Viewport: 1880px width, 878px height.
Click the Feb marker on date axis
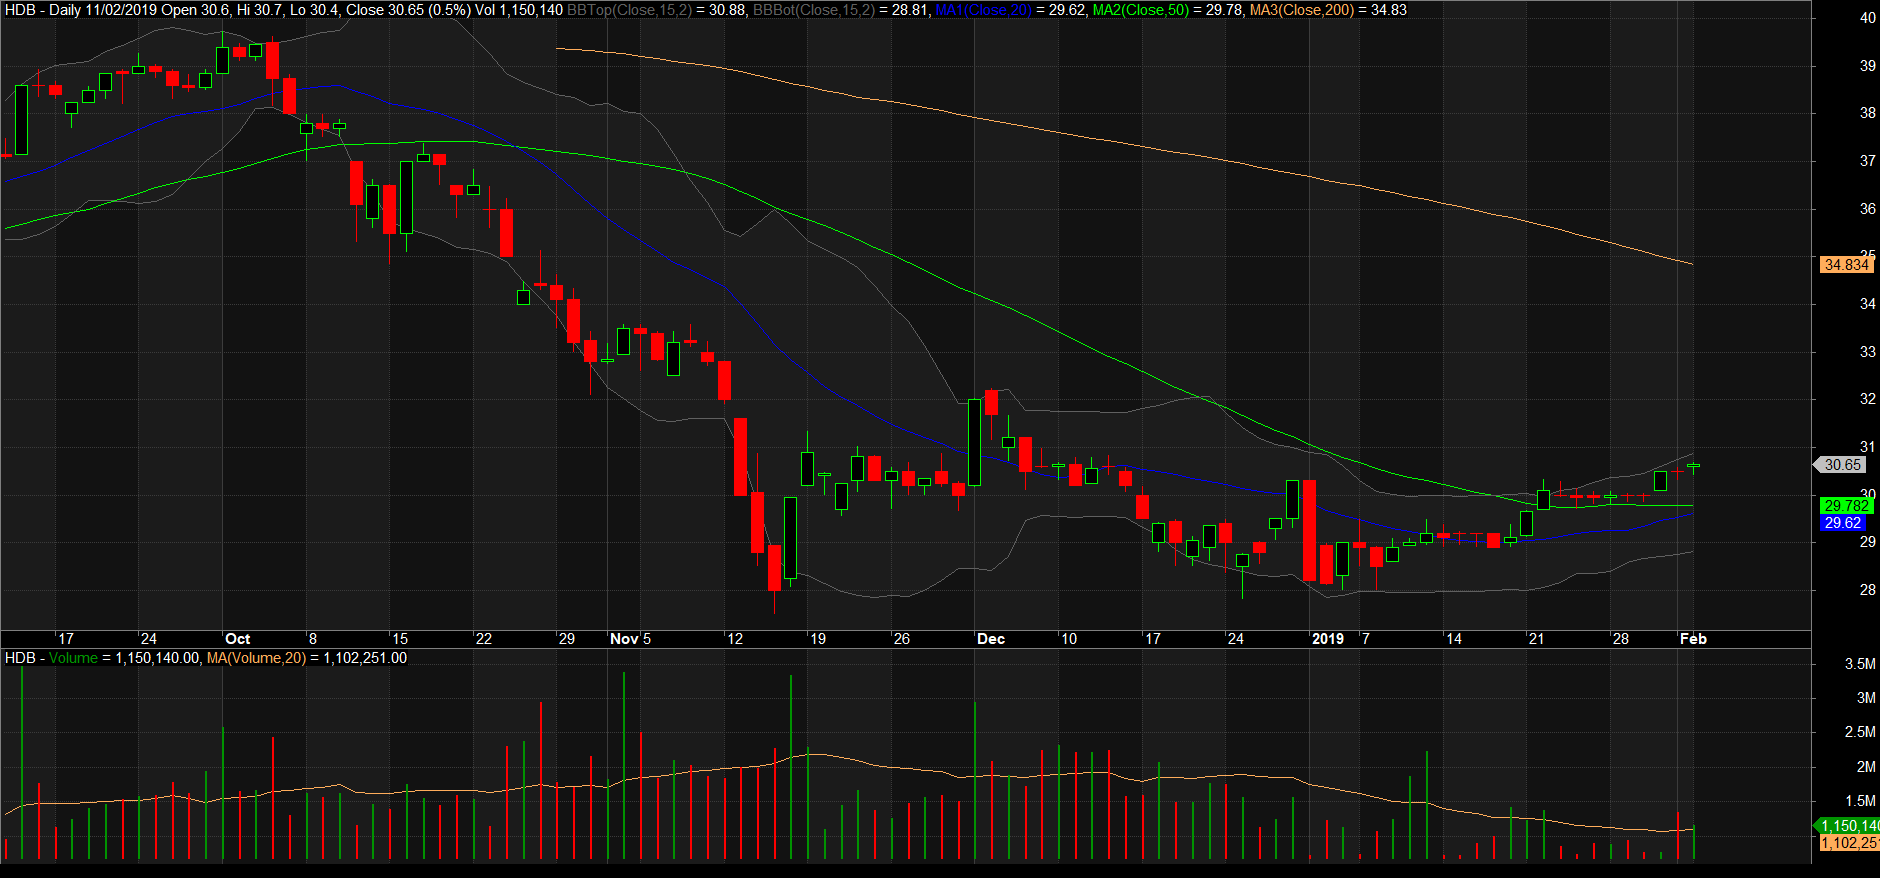tap(1693, 639)
